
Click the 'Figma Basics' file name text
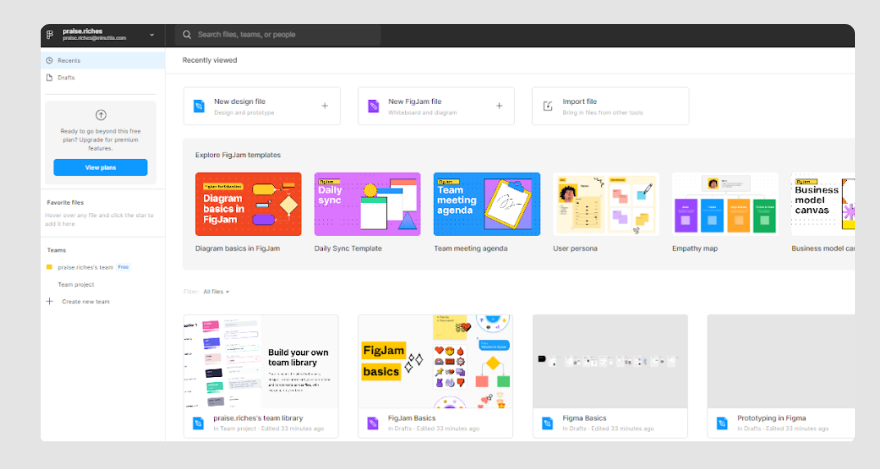(584, 419)
